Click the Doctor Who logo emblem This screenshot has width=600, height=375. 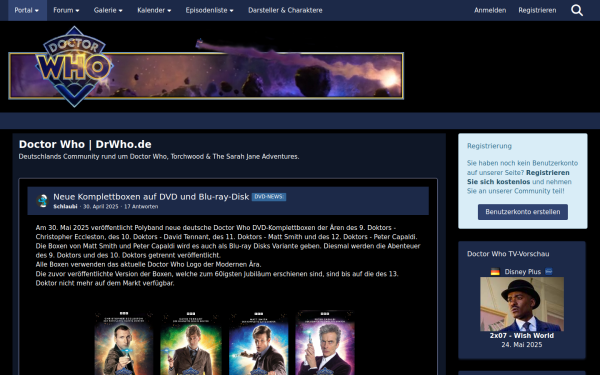74,67
